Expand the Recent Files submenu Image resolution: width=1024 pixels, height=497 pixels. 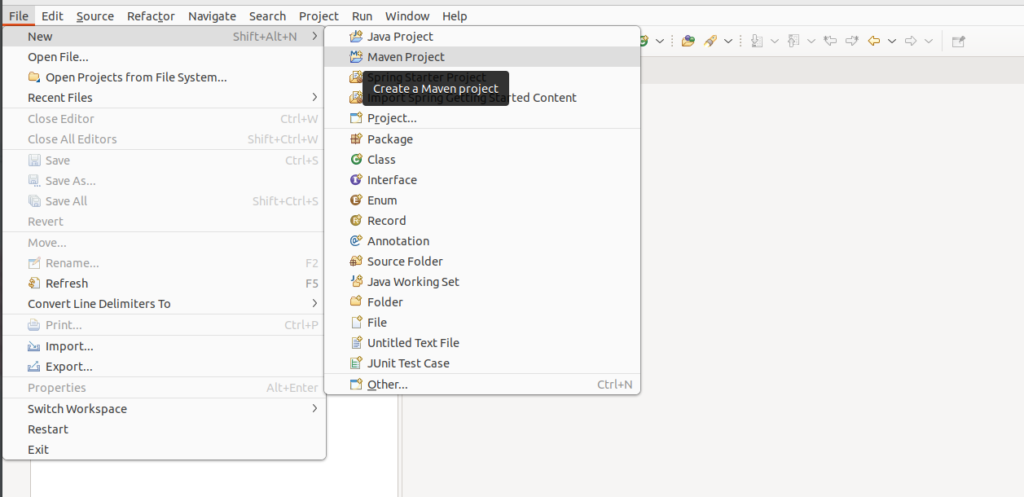[x=315, y=97]
